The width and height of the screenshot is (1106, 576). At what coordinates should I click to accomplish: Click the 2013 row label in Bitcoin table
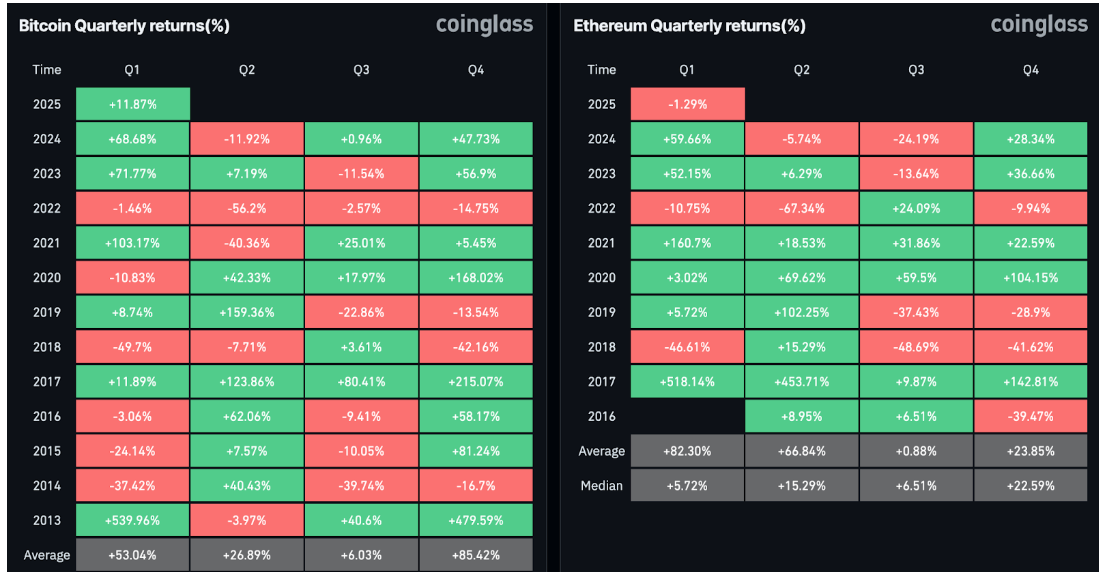pyautogui.click(x=46, y=521)
